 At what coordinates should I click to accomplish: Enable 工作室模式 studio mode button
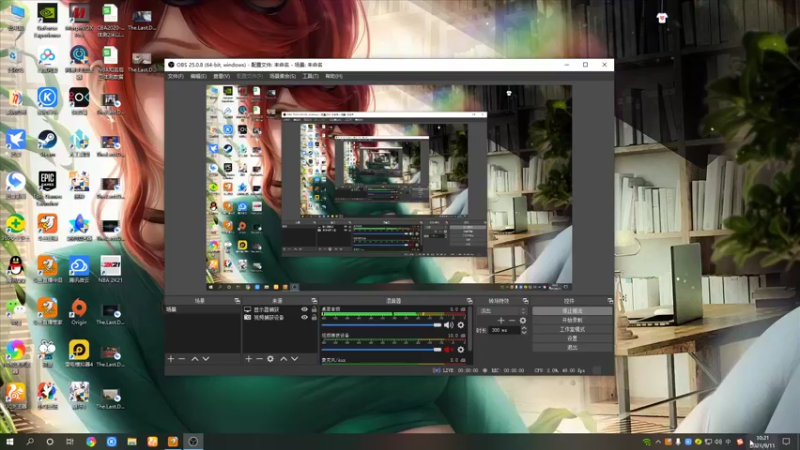click(572, 329)
